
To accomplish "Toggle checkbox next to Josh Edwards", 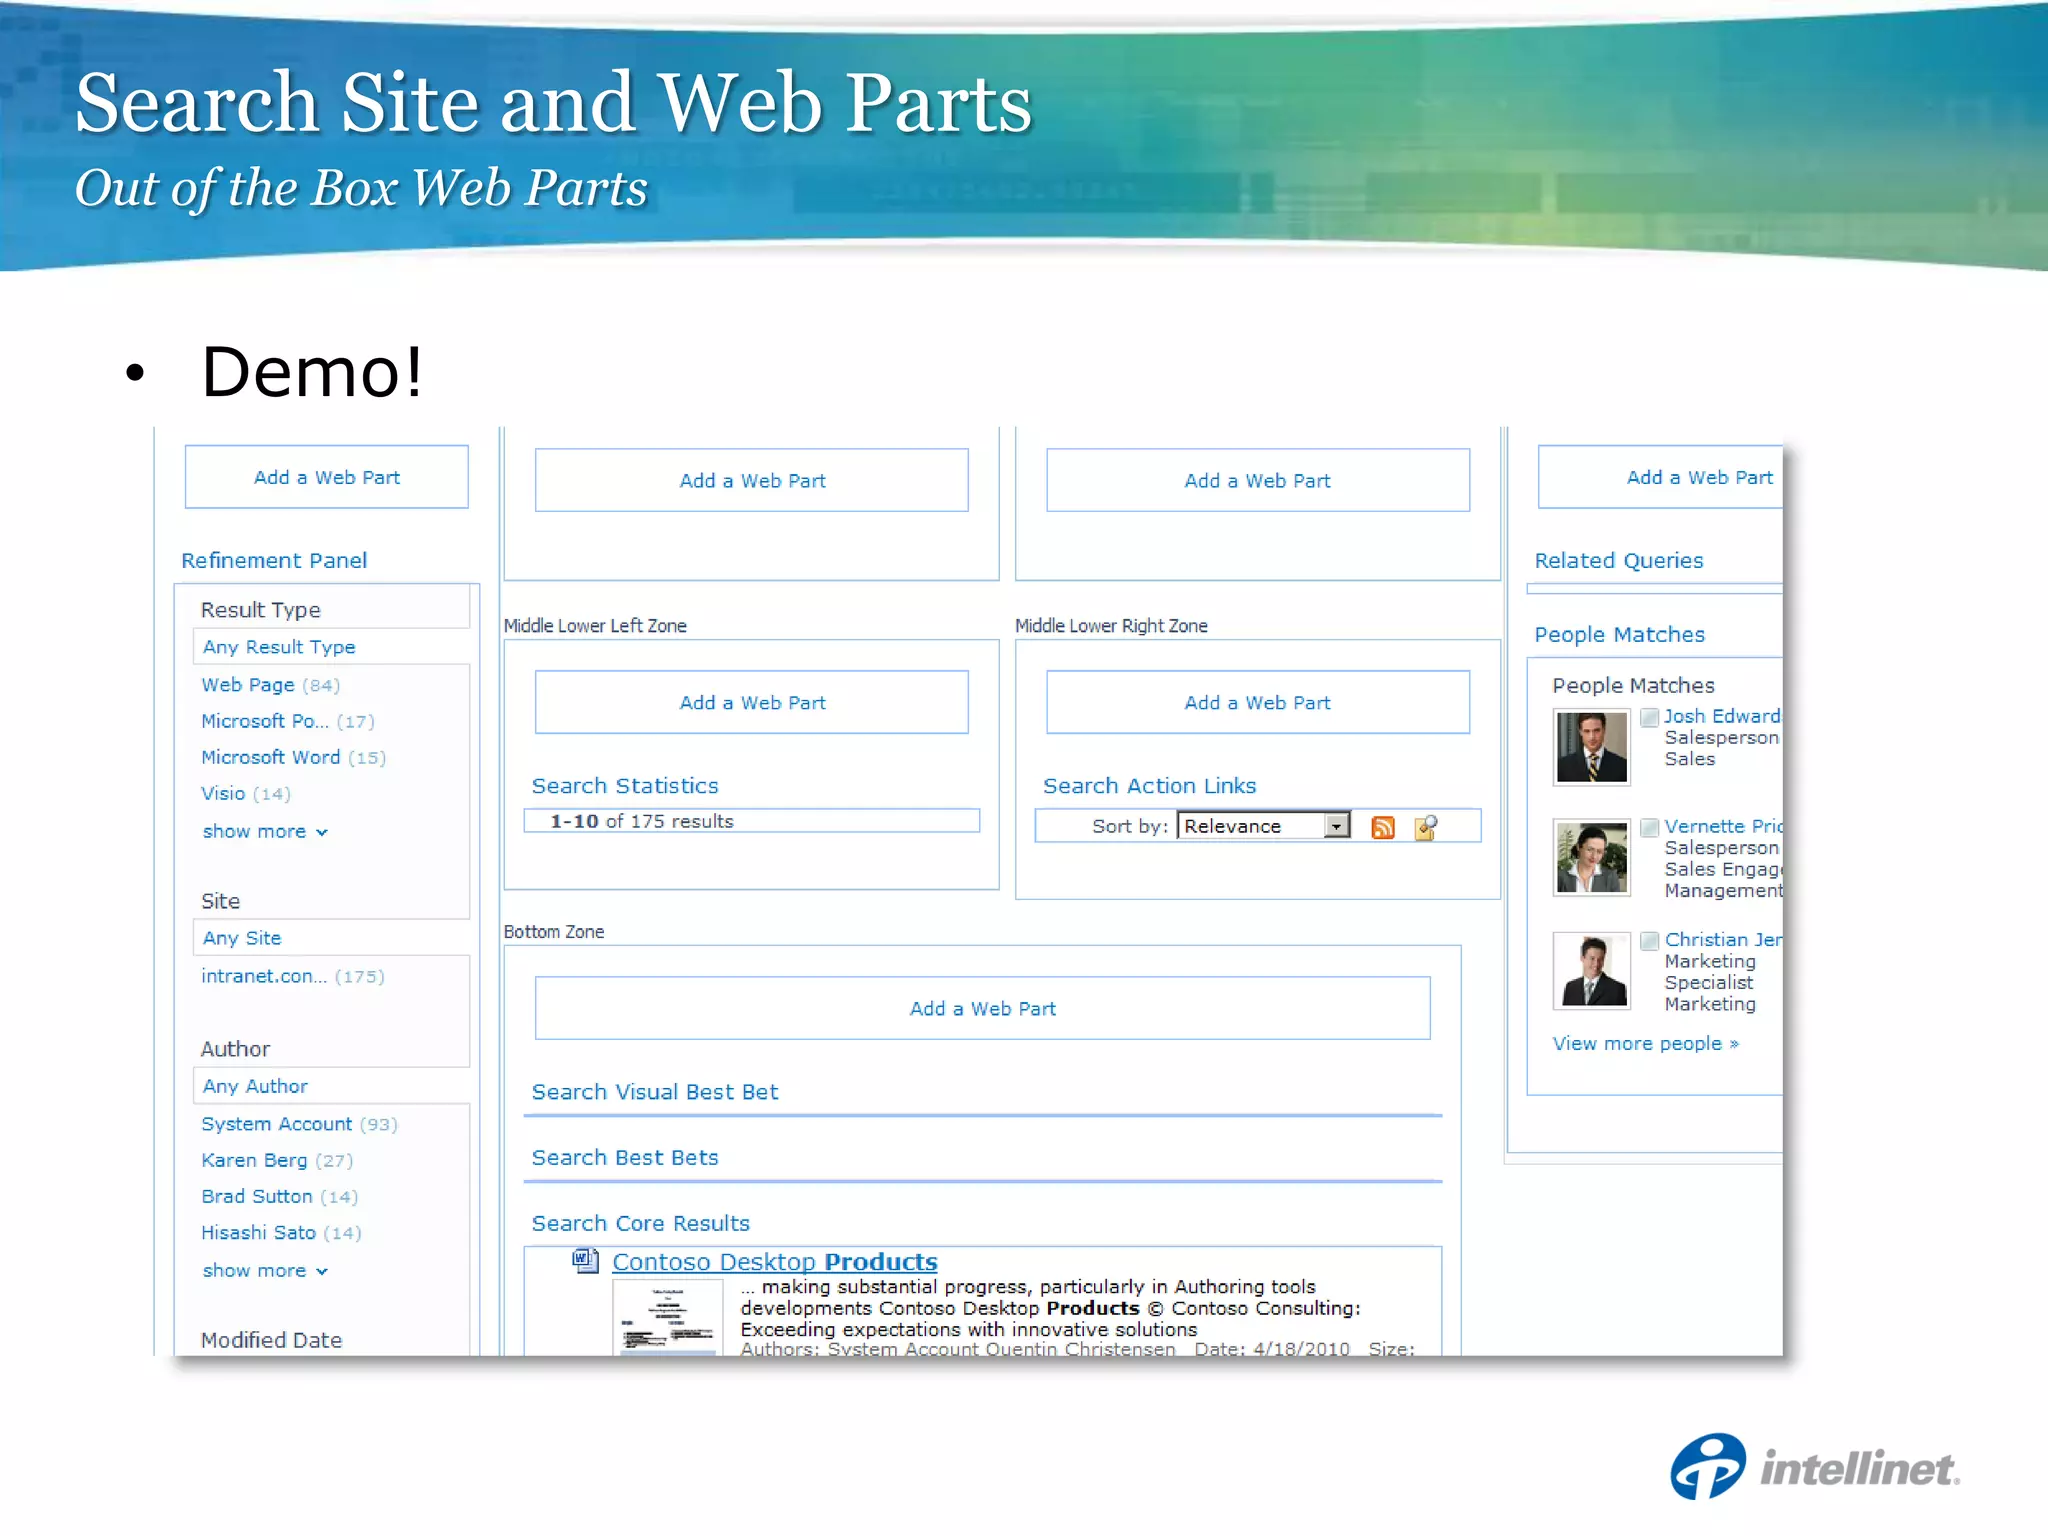I will coord(1650,717).
